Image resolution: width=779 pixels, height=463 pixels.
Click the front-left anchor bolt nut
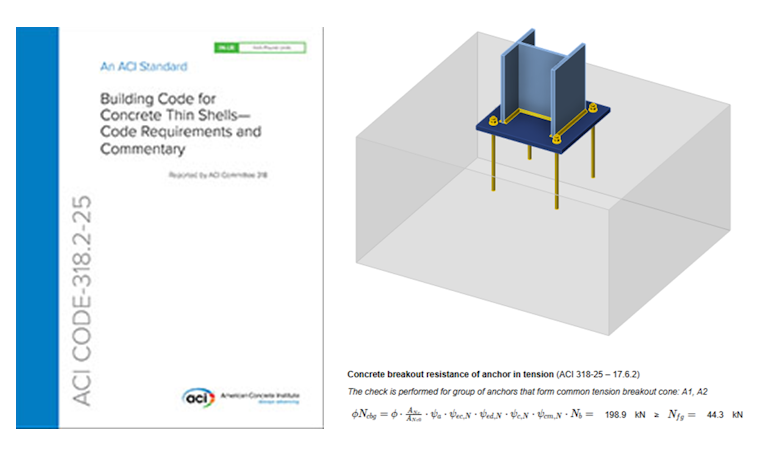click(493, 121)
